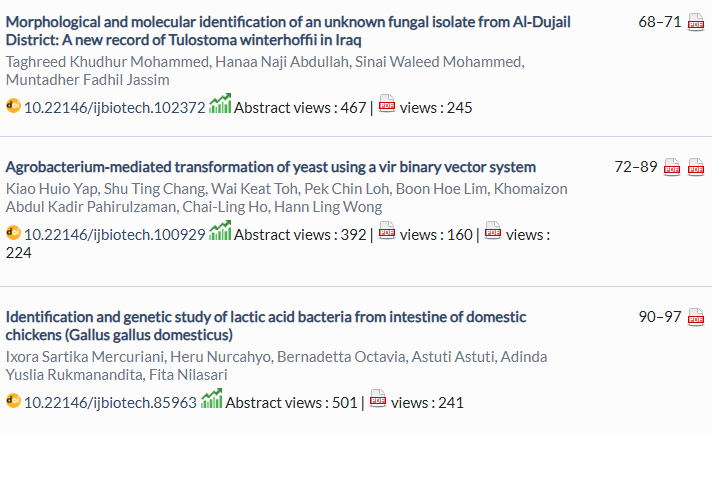This screenshot has width=712, height=499.
Task: Open second PDF icon beside pages 72–89
Action: pyautogui.click(x=696, y=167)
